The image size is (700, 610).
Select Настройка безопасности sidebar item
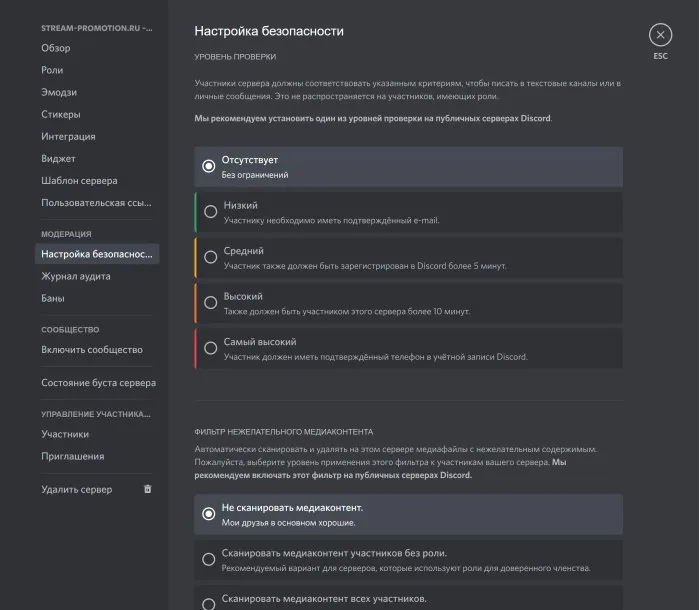pyautogui.click(x=96, y=254)
